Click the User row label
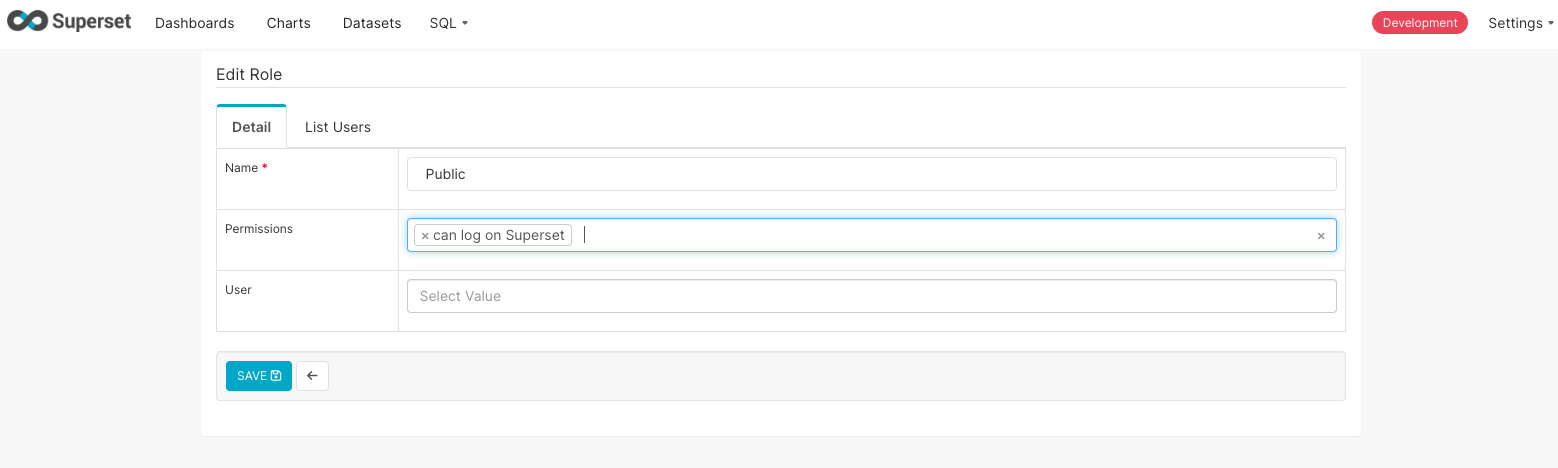This screenshot has width=1558, height=468. (238, 290)
